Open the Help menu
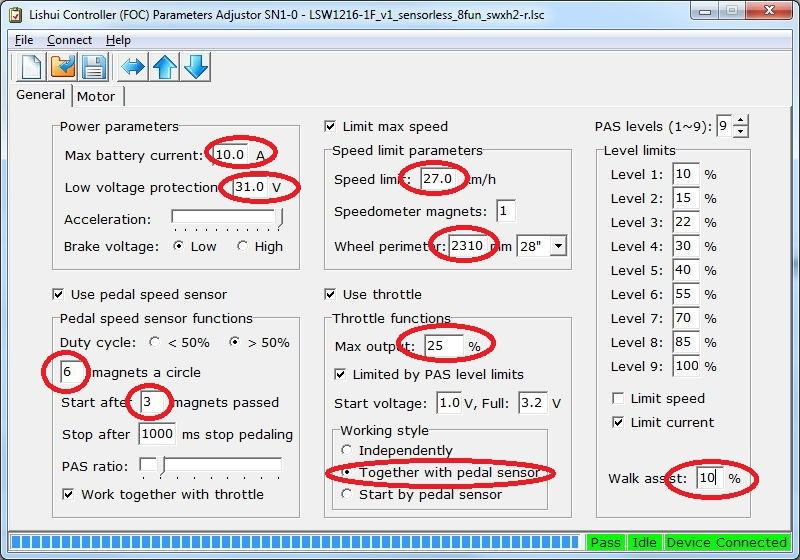The width and height of the screenshot is (800, 560). click(x=118, y=40)
